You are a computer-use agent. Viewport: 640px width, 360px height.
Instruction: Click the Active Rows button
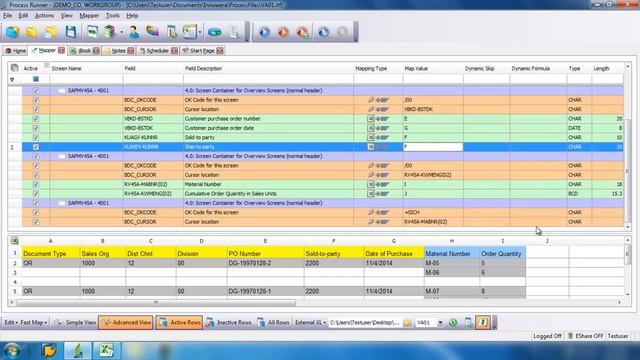179,322
